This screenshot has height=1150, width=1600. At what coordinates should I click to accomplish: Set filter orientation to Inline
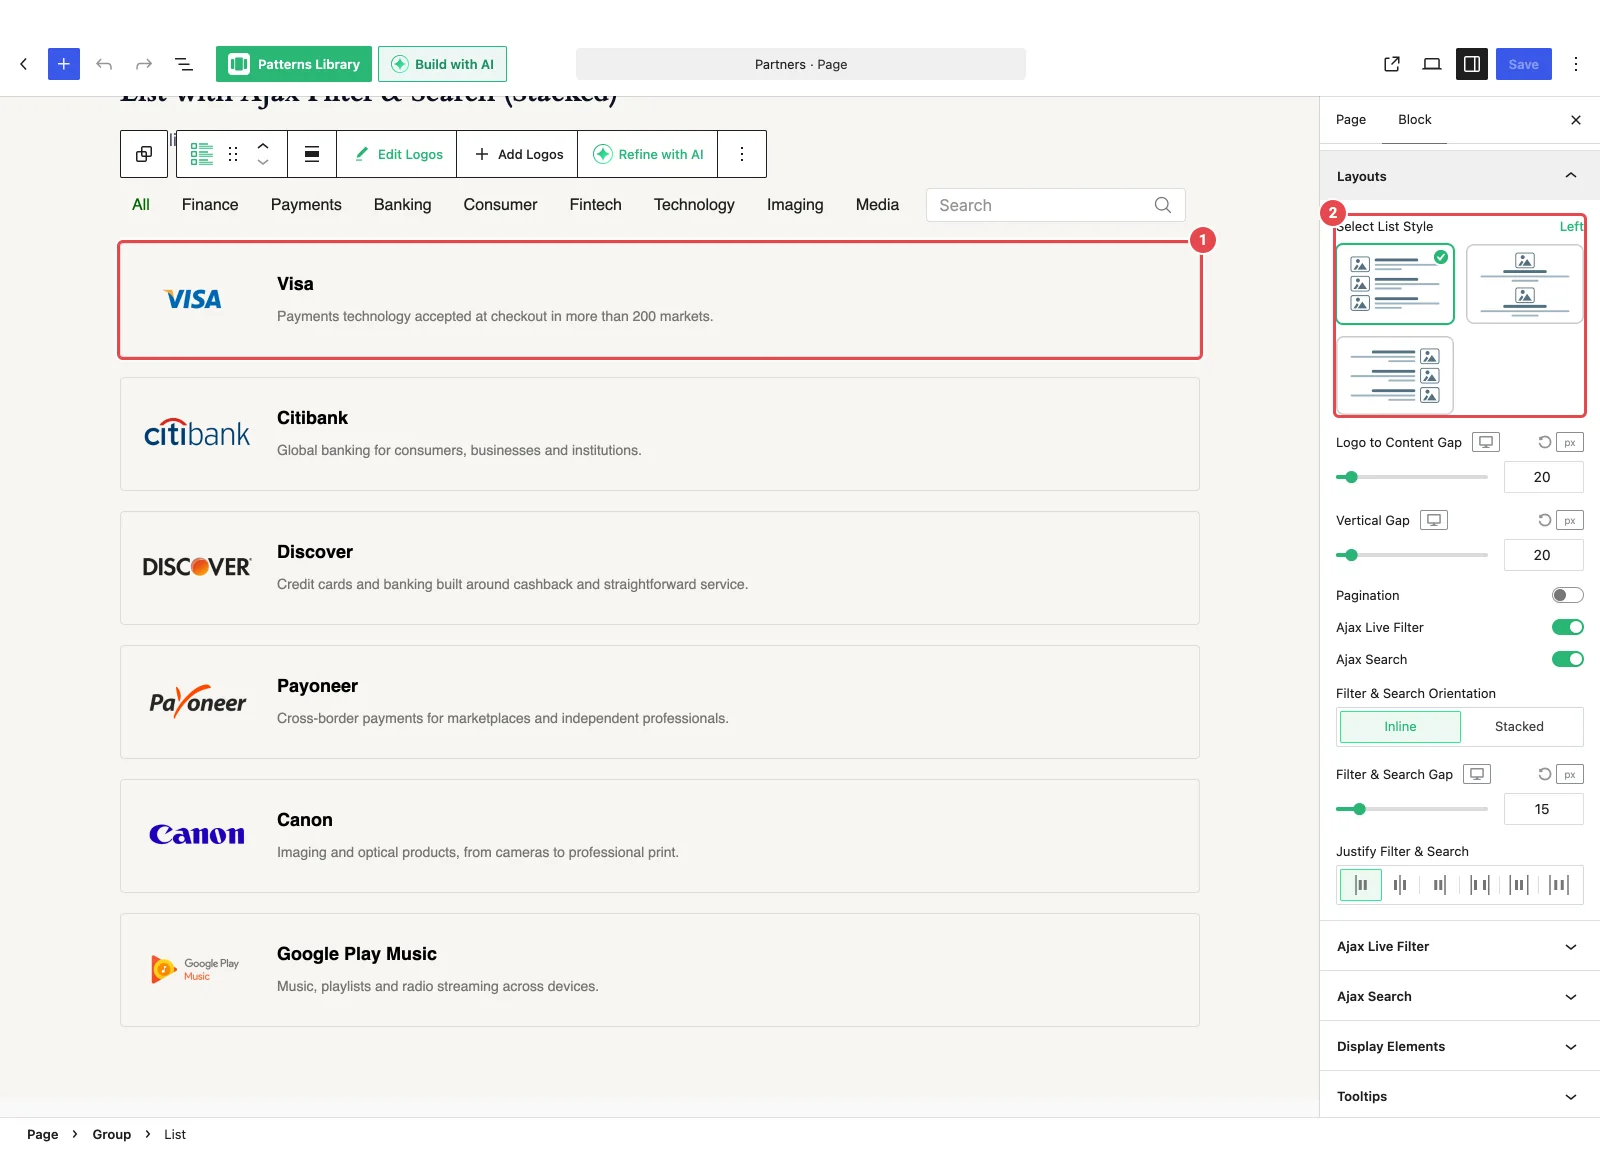coord(1400,727)
